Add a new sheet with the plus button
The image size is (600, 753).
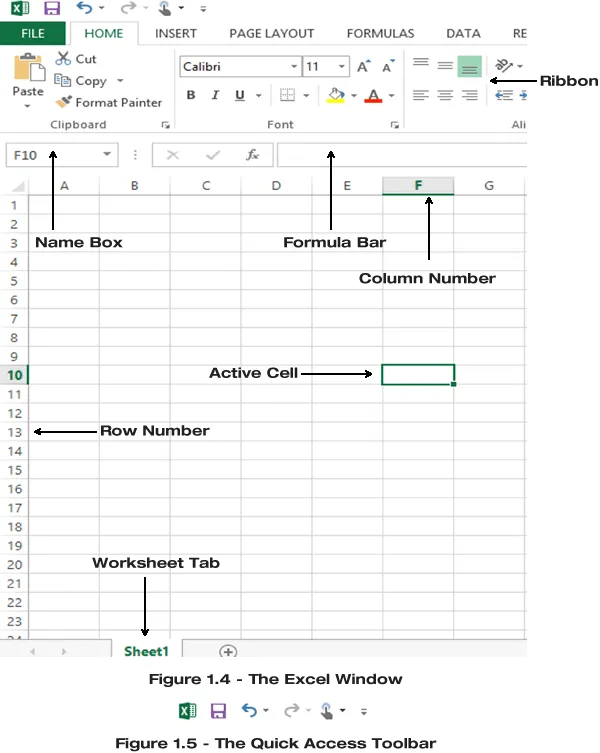pos(228,651)
